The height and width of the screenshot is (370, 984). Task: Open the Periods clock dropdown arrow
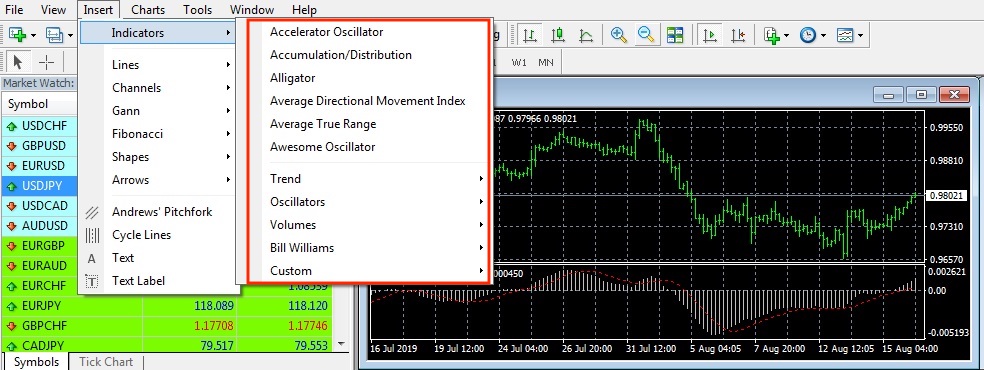823,36
